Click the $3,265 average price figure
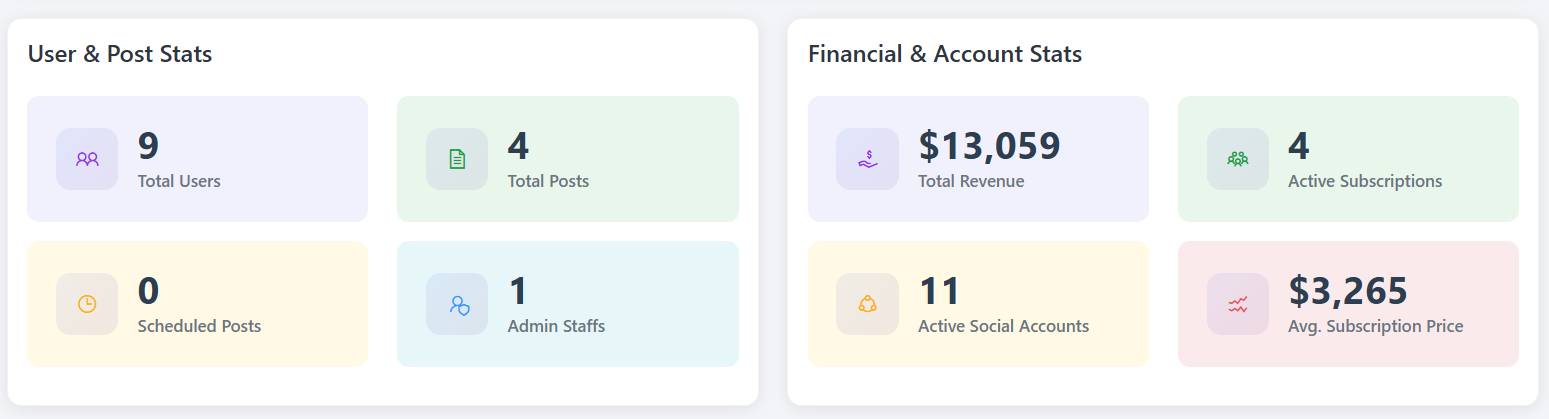Viewport: 1549px width, 419px height. point(1348,291)
